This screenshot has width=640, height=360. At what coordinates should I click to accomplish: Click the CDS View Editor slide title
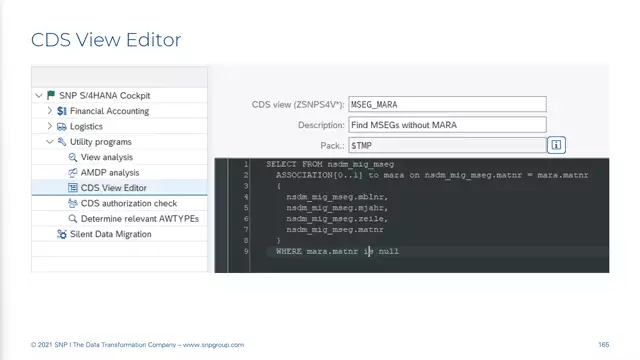click(106, 40)
